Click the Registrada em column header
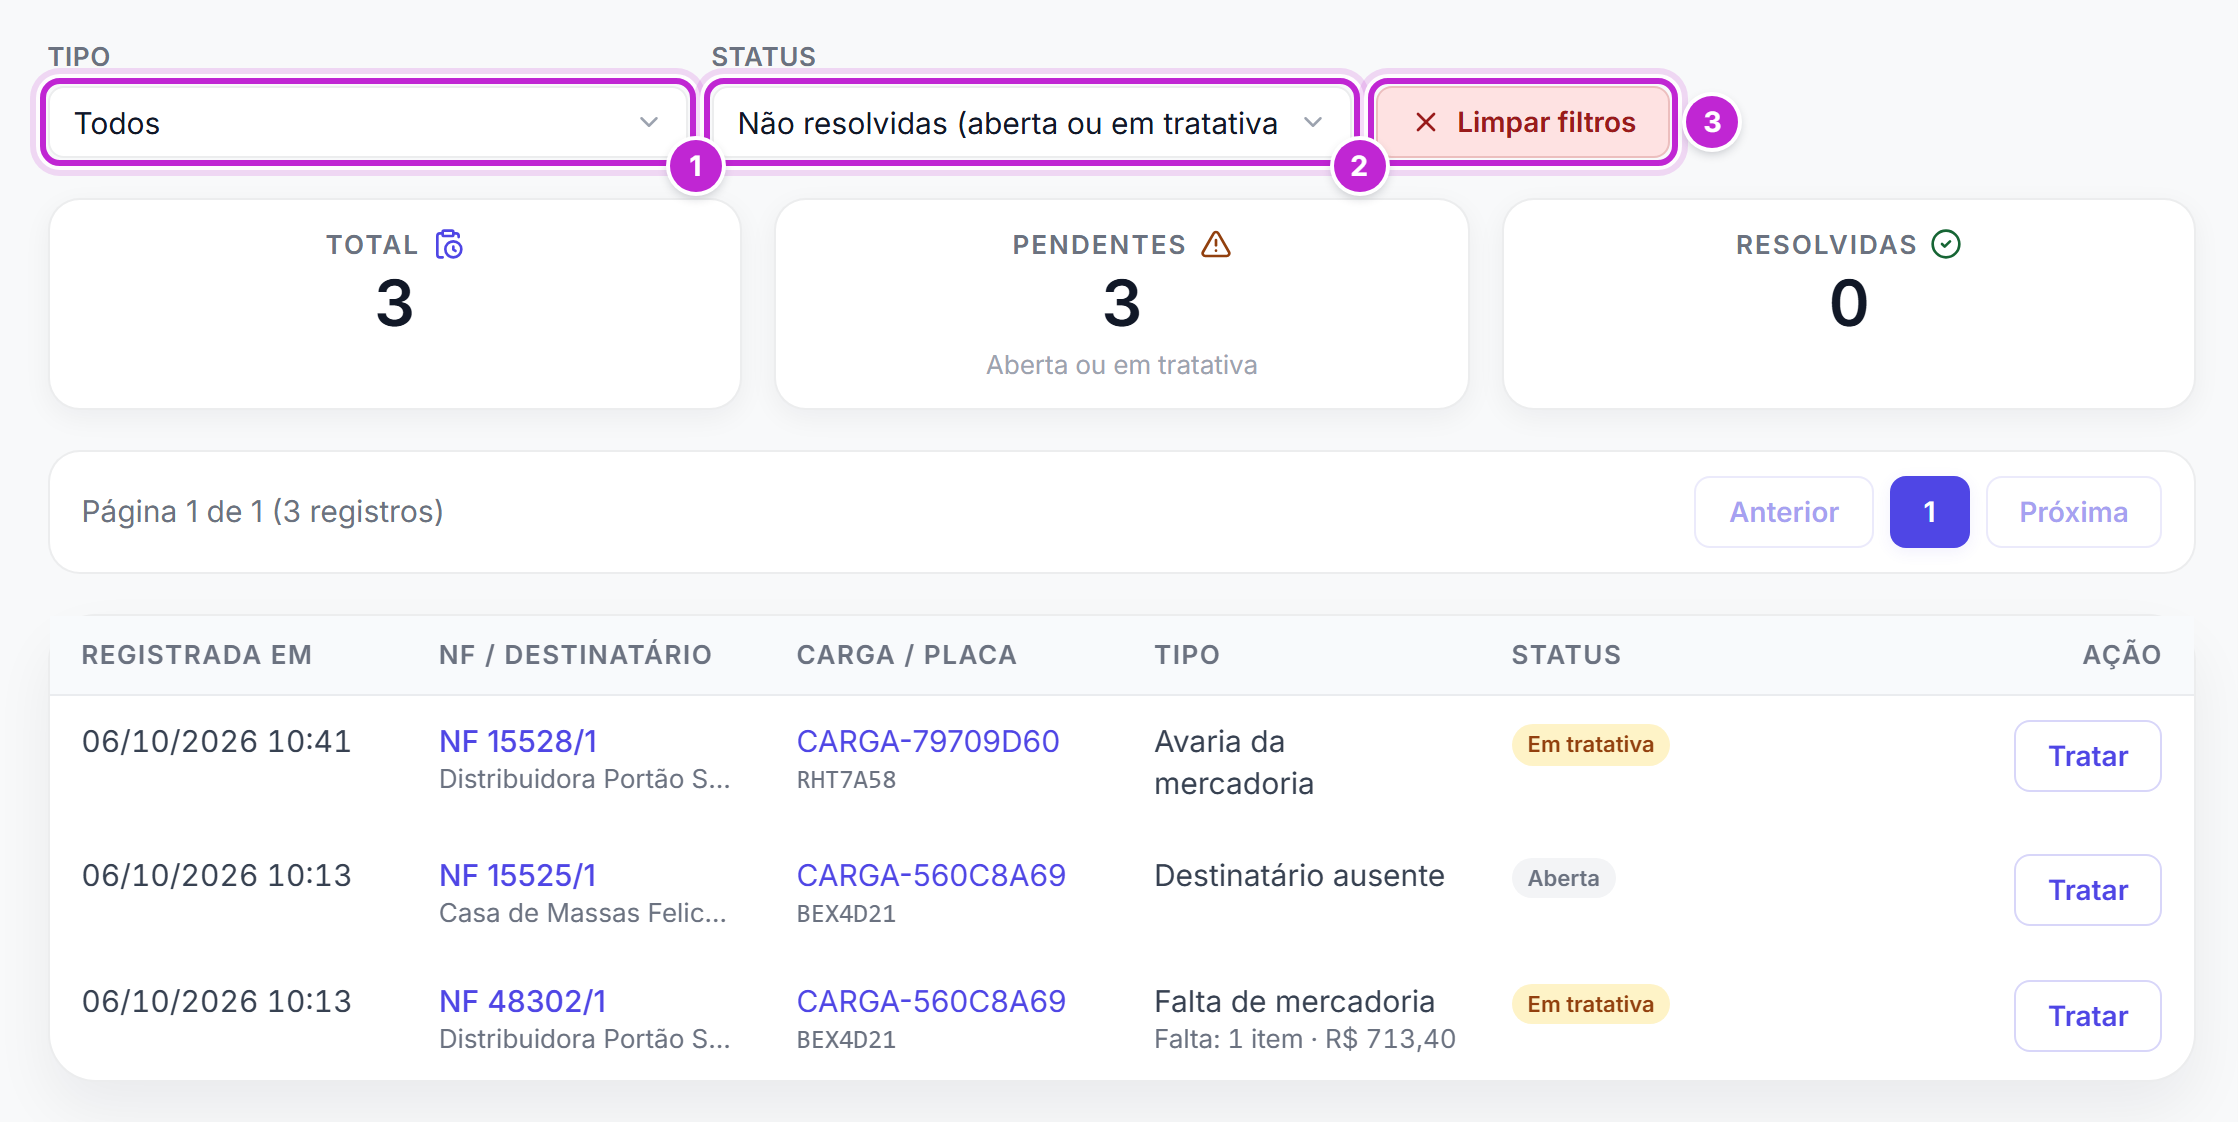The image size is (2238, 1122). pyautogui.click(x=197, y=655)
